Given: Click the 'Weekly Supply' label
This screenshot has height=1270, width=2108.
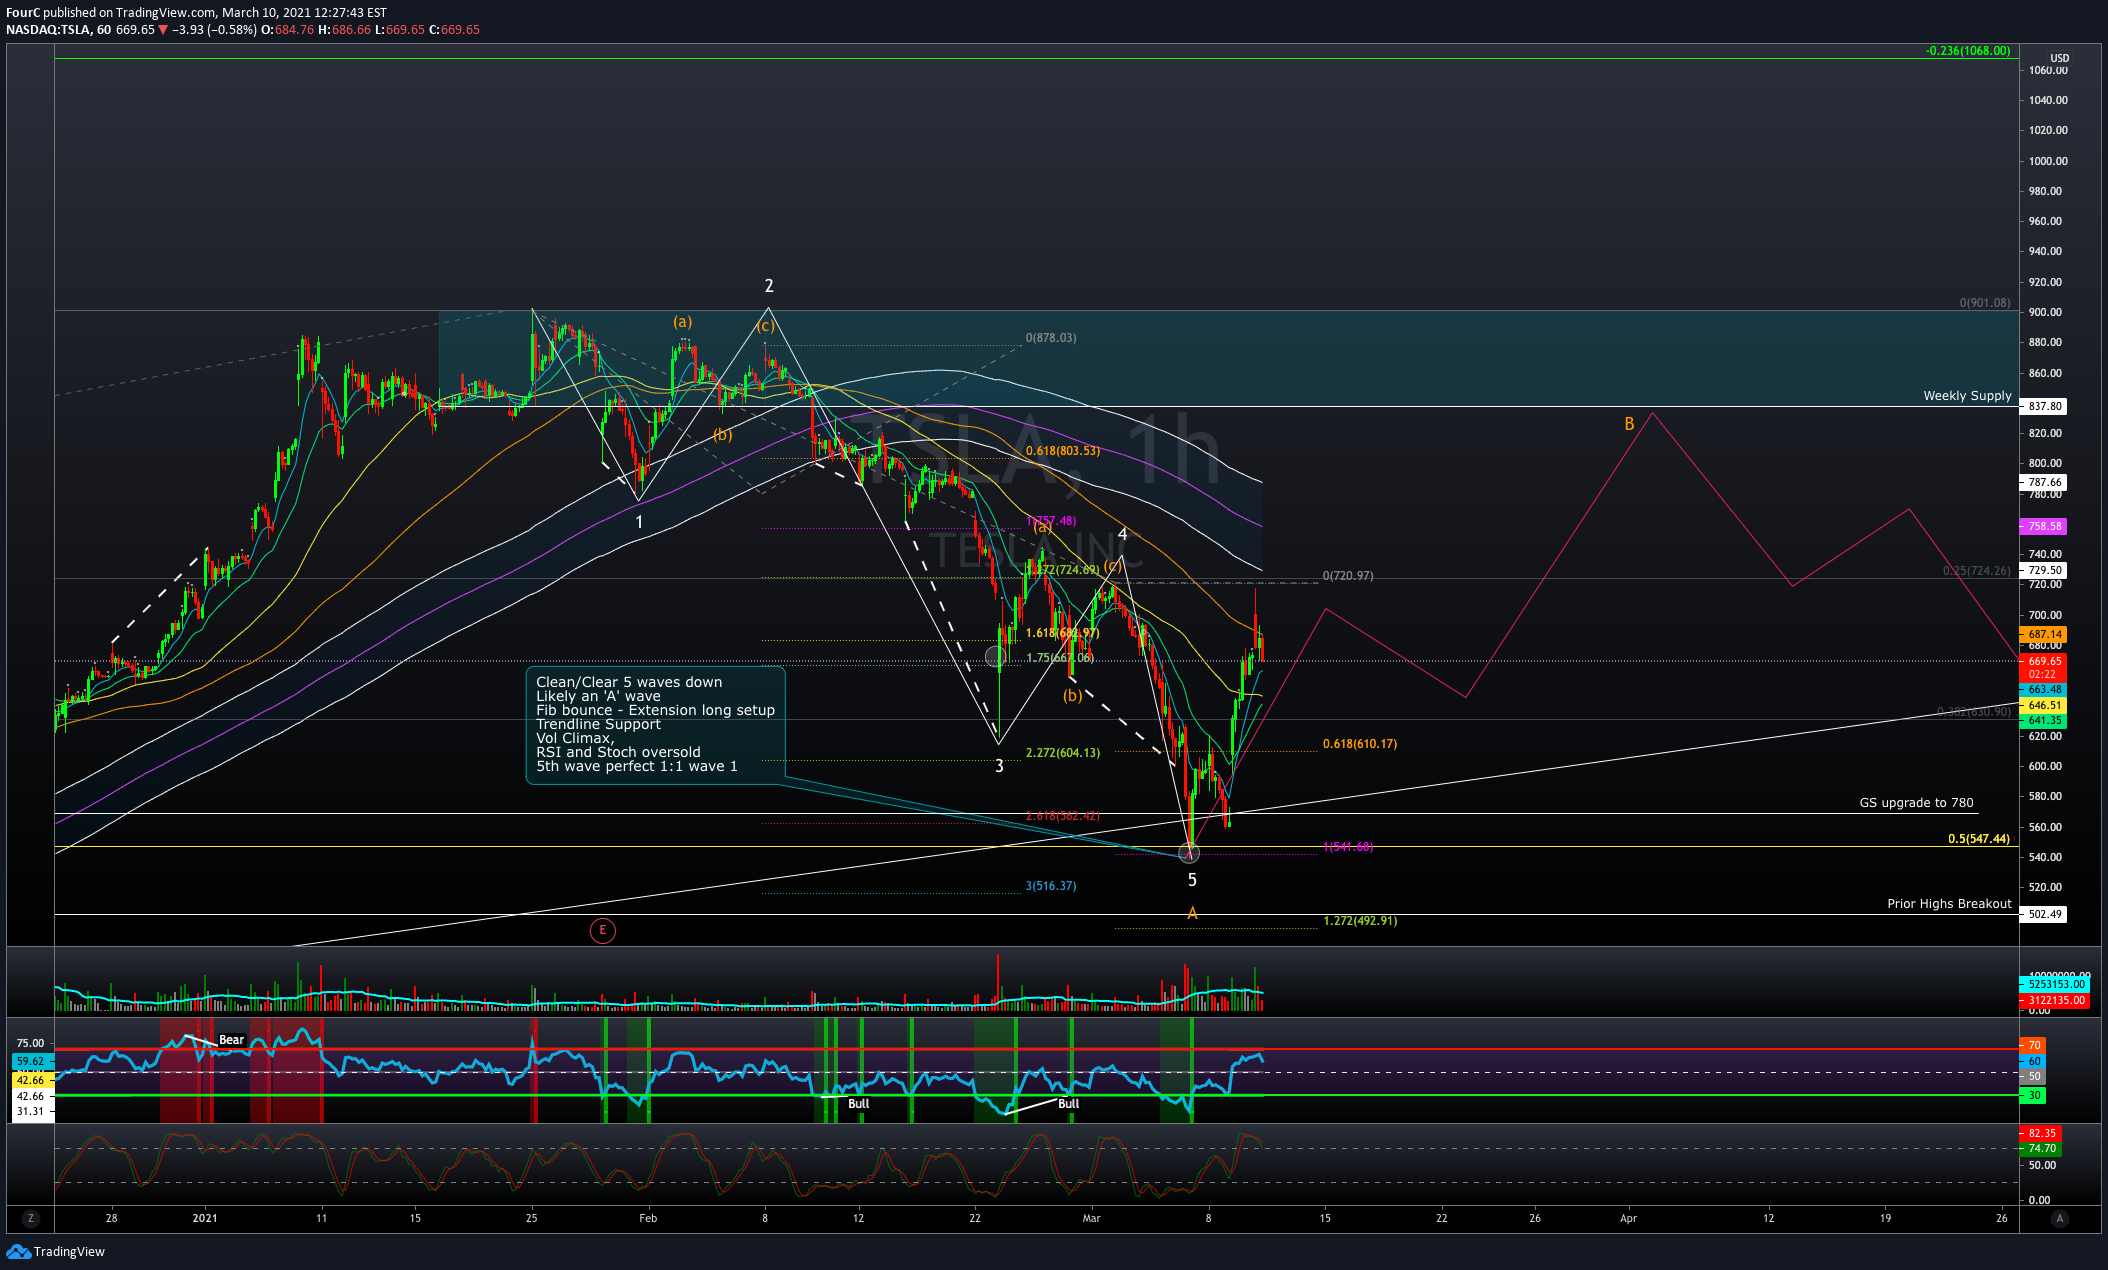Looking at the screenshot, I should point(1967,396).
